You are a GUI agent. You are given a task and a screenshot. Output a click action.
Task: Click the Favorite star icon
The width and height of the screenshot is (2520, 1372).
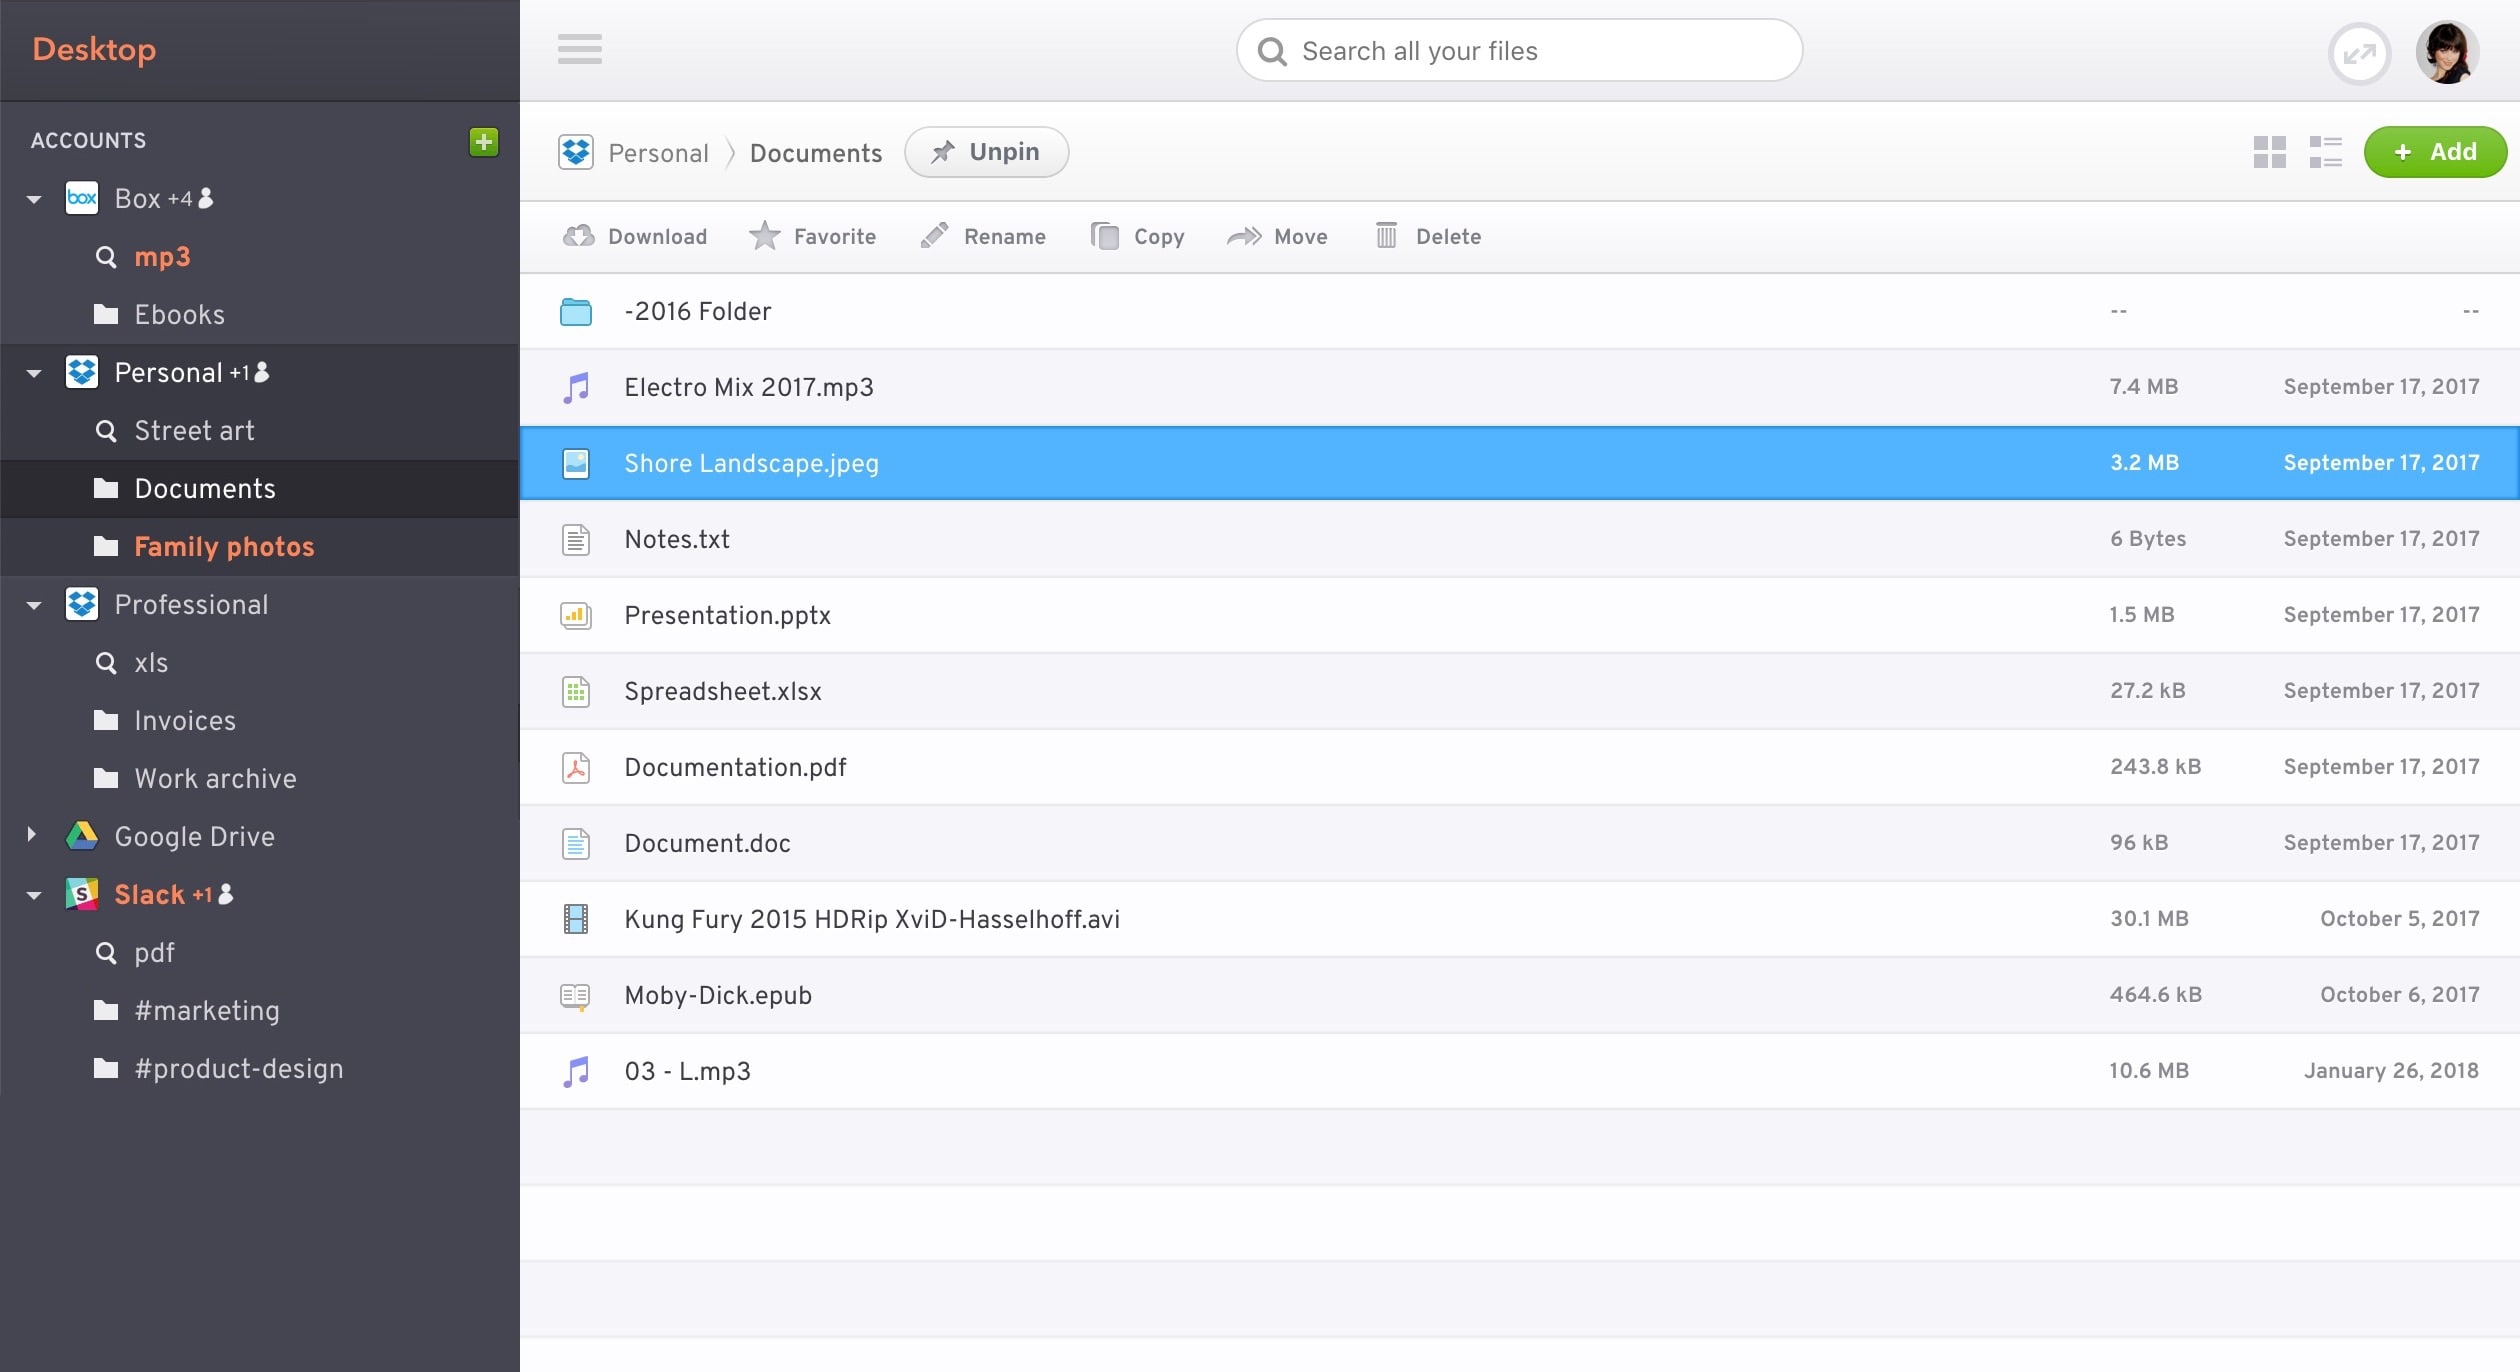pos(767,235)
